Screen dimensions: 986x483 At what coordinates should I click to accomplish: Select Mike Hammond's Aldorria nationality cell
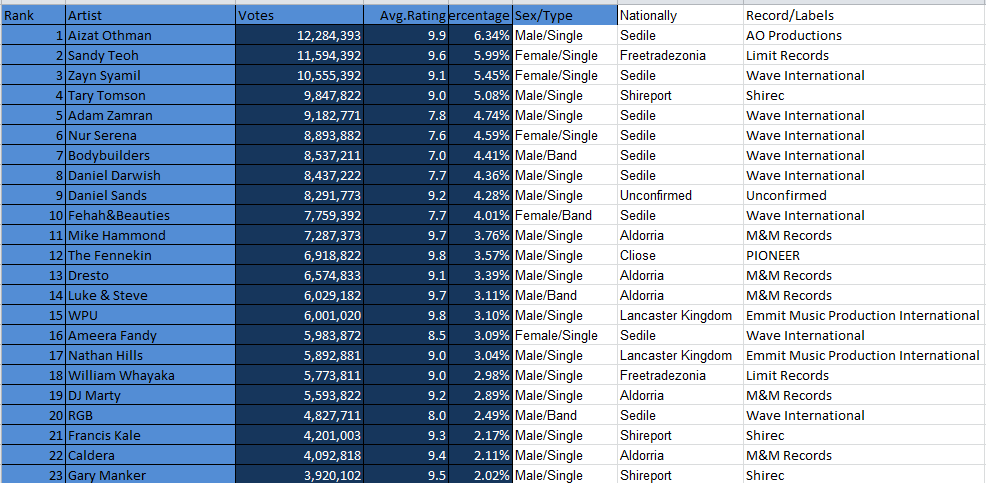[680, 235]
